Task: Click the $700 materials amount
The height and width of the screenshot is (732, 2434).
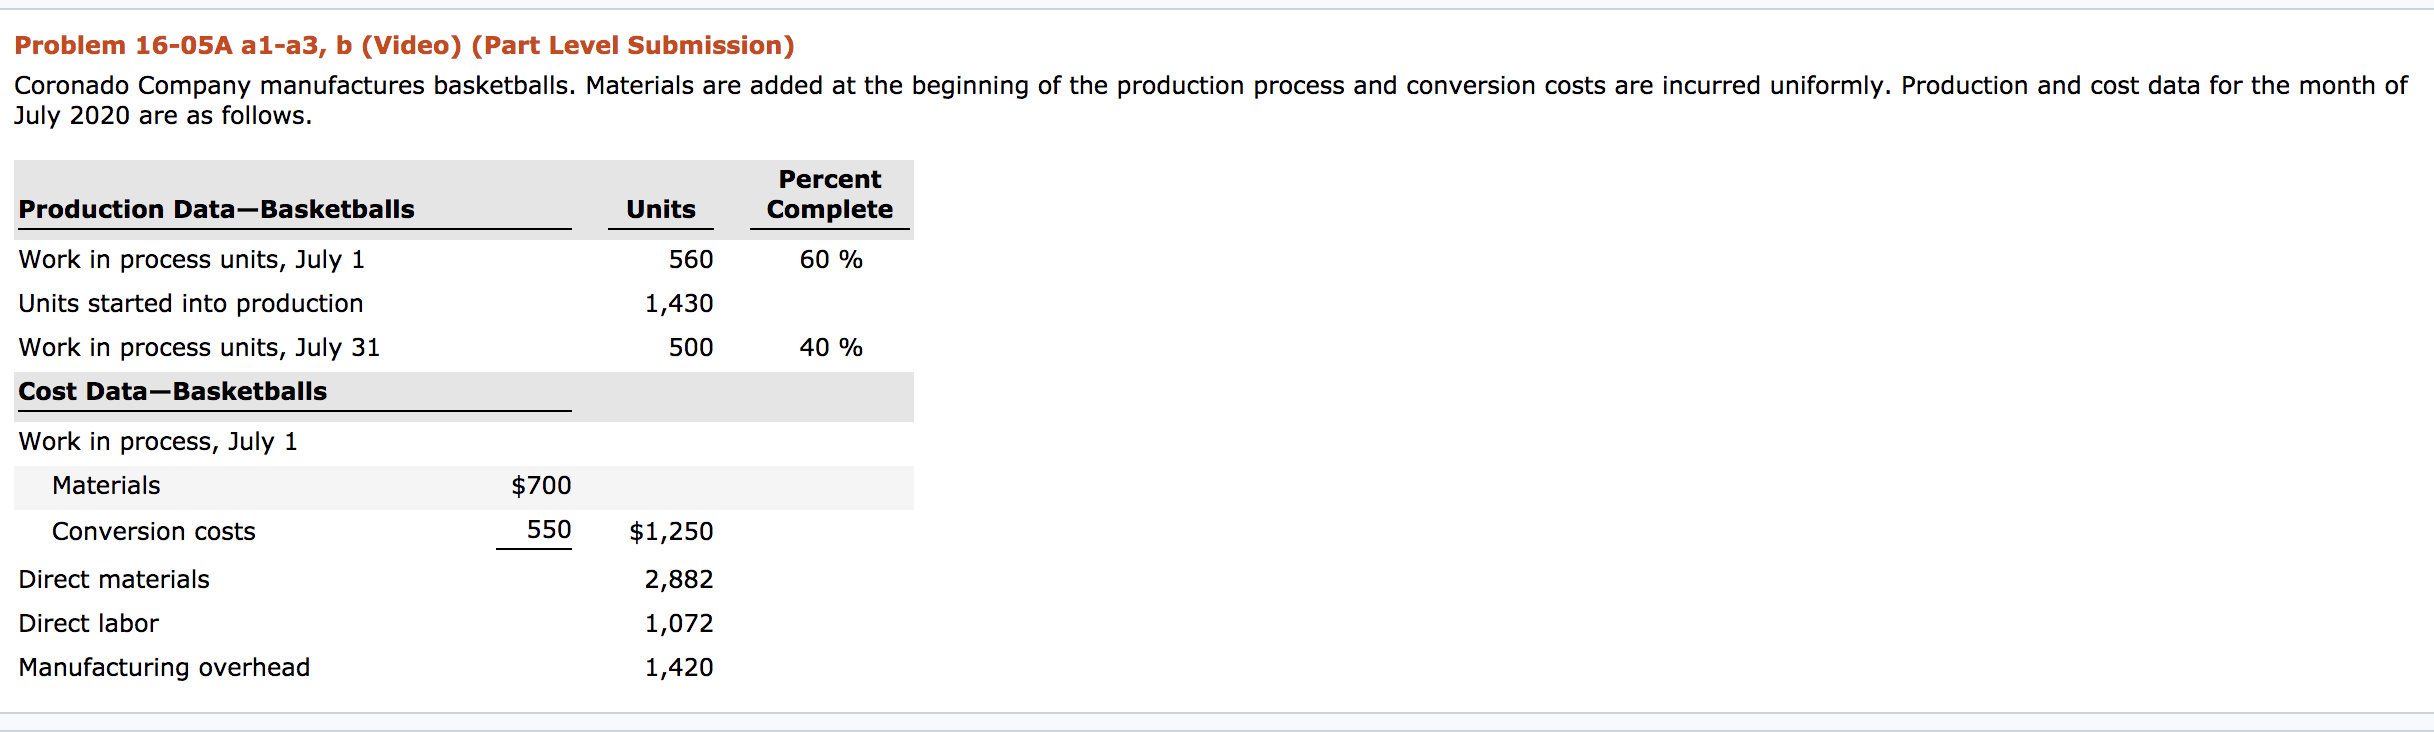Action: pyautogui.click(x=541, y=486)
